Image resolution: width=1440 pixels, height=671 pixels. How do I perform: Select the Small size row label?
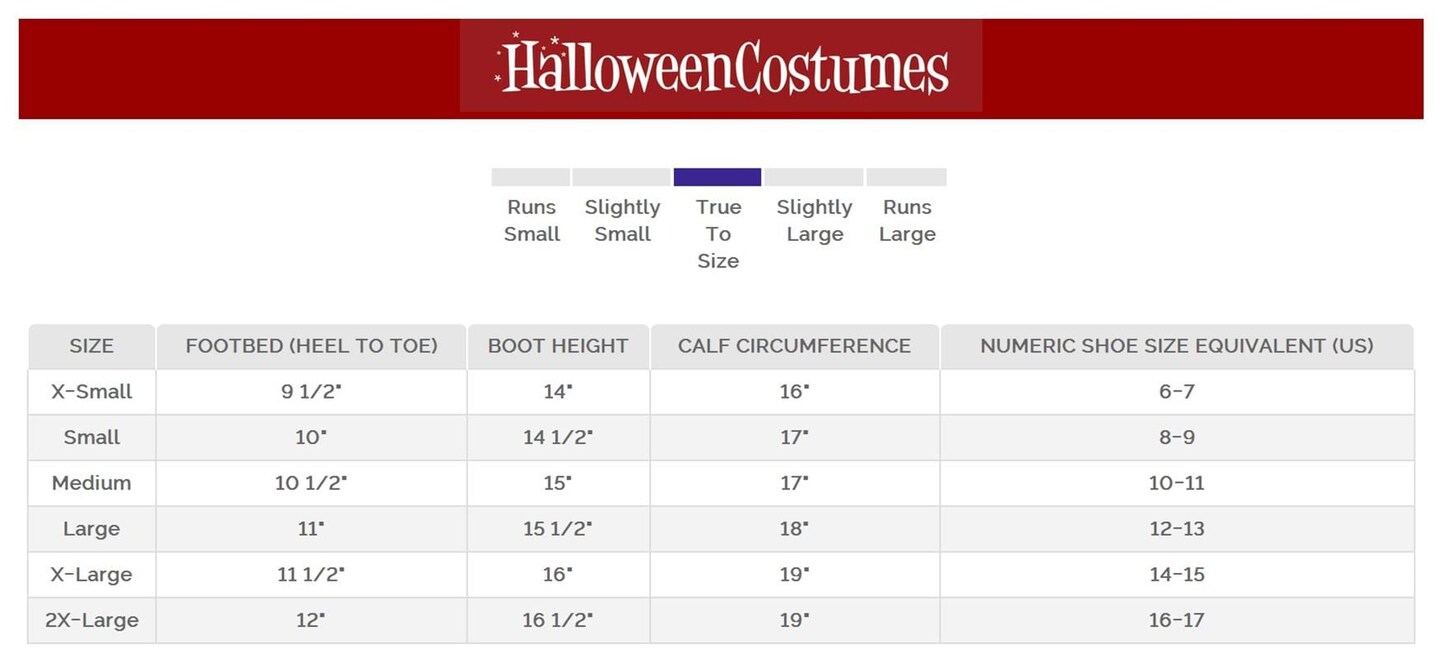[x=91, y=437]
